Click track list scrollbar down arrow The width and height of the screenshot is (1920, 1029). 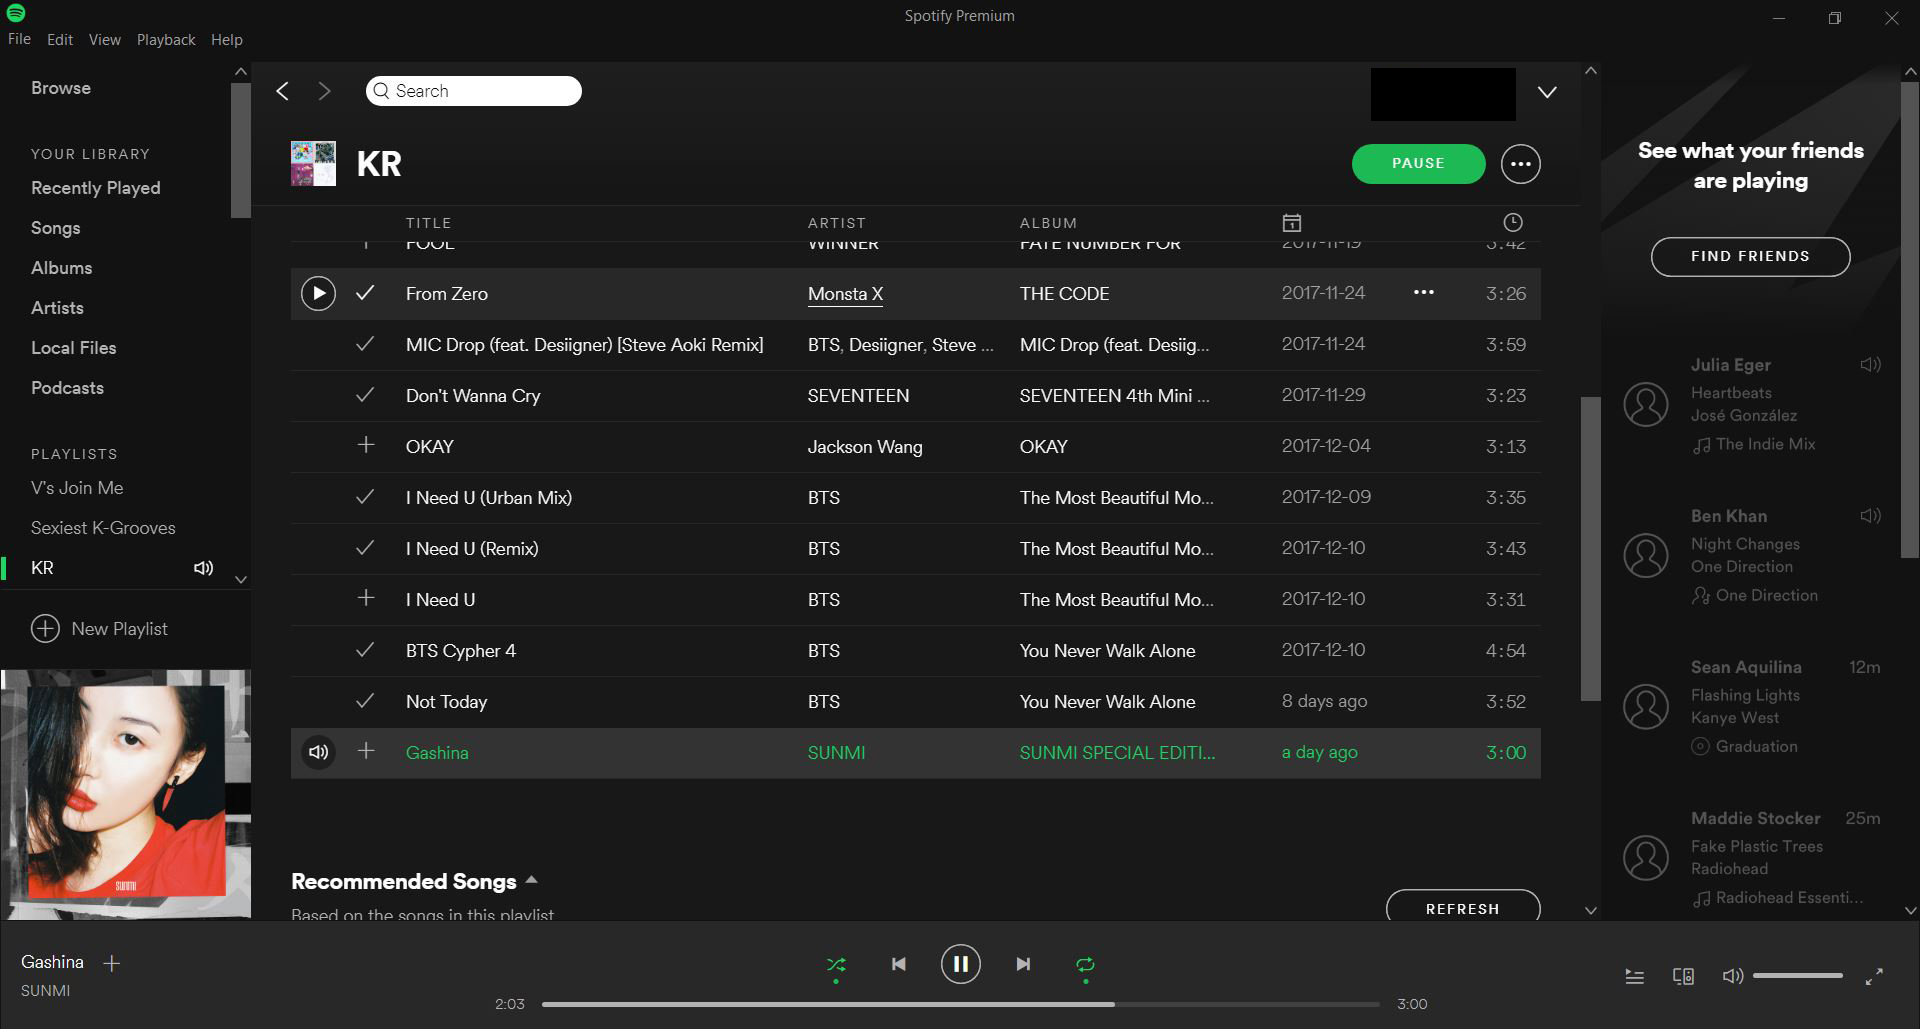point(1591,910)
